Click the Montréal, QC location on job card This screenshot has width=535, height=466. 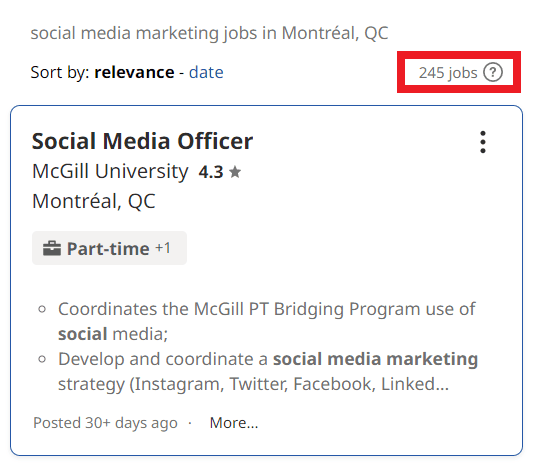click(94, 201)
